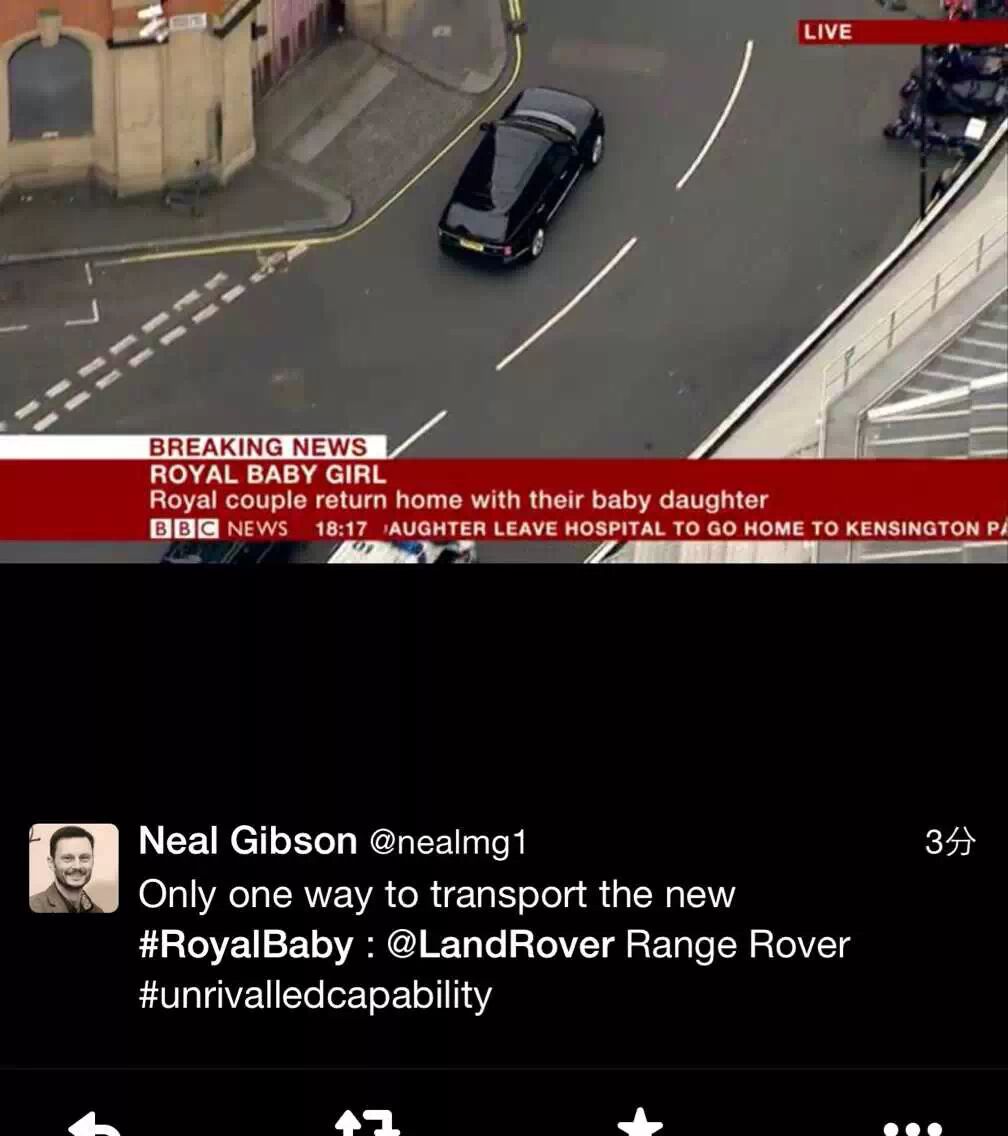Retweet Neal Gibson's tweet
Viewport: 1008px width, 1136px height.
(367, 1123)
